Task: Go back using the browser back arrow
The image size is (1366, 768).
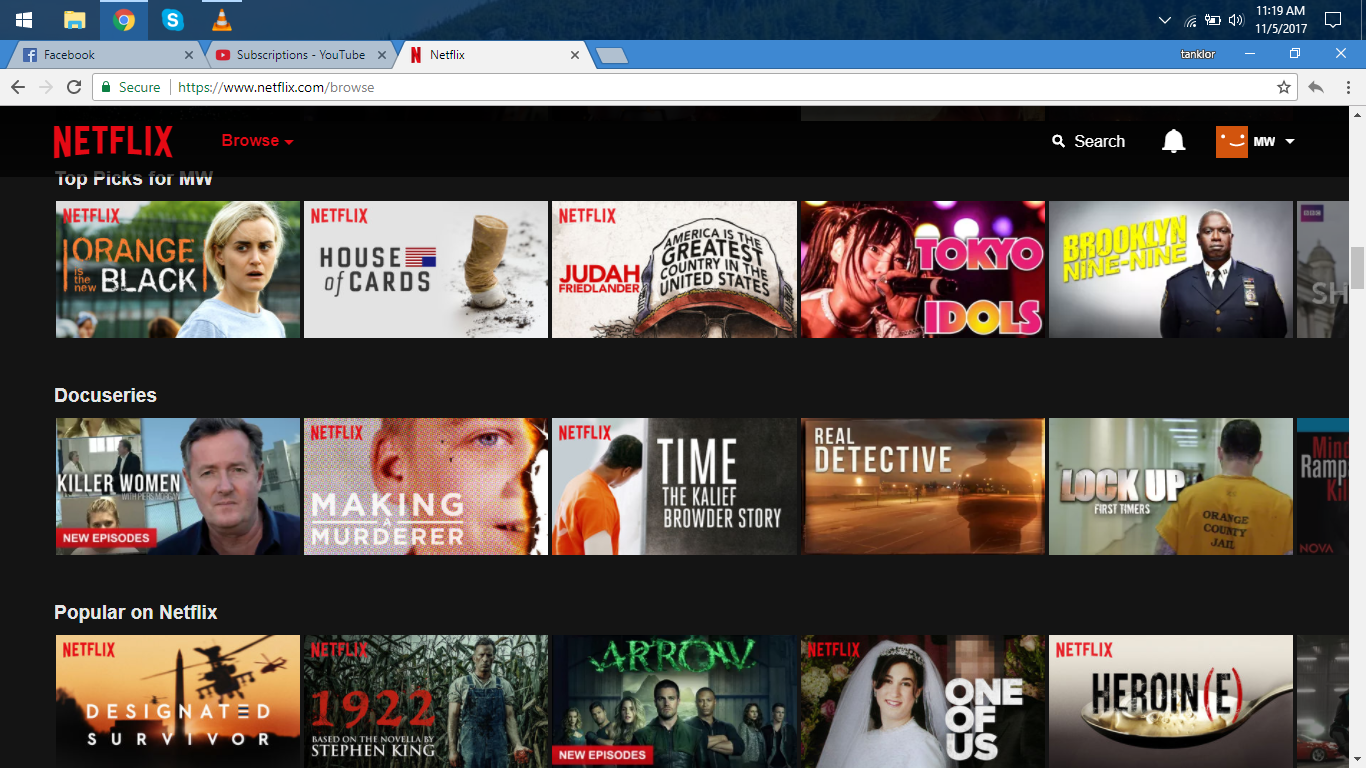Action: 17,87
